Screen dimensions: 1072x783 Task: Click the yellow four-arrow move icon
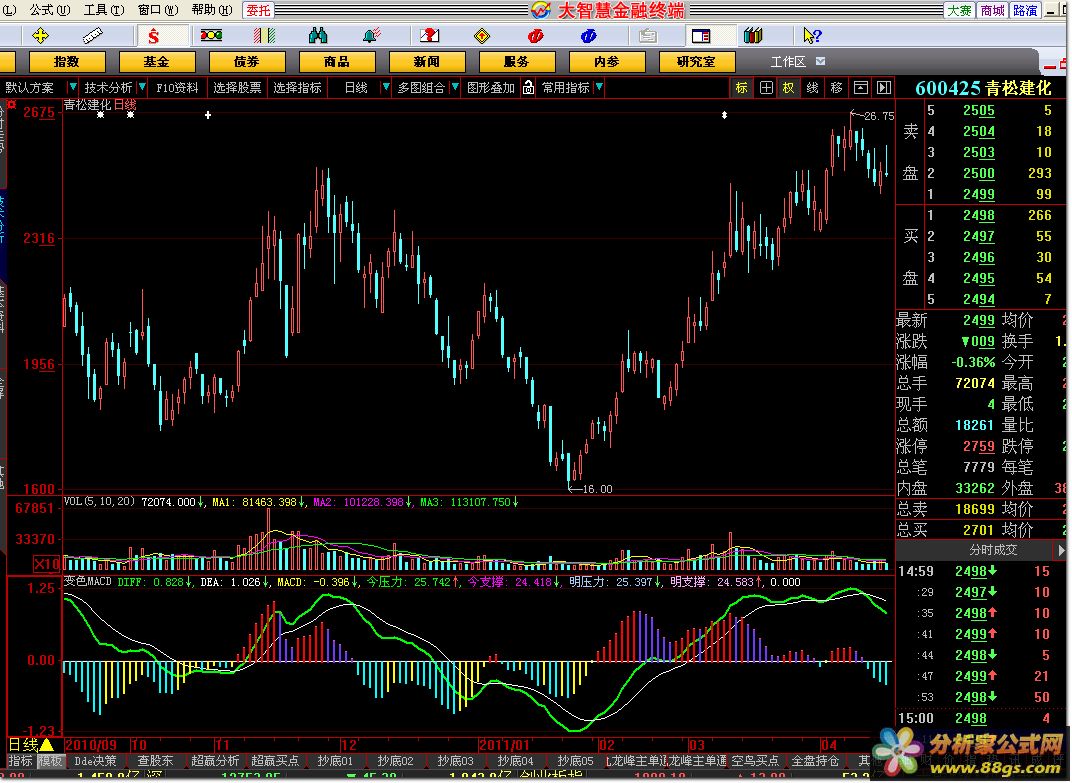click(x=40, y=36)
